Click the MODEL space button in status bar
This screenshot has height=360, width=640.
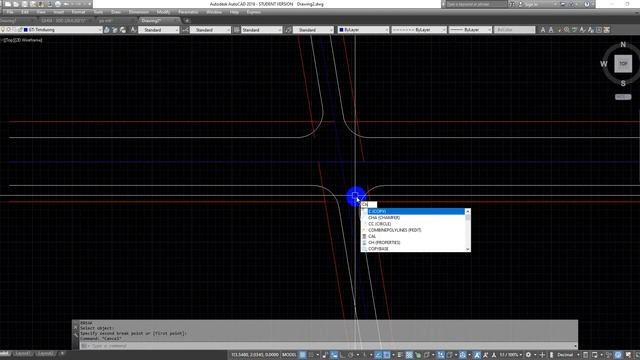(289, 355)
